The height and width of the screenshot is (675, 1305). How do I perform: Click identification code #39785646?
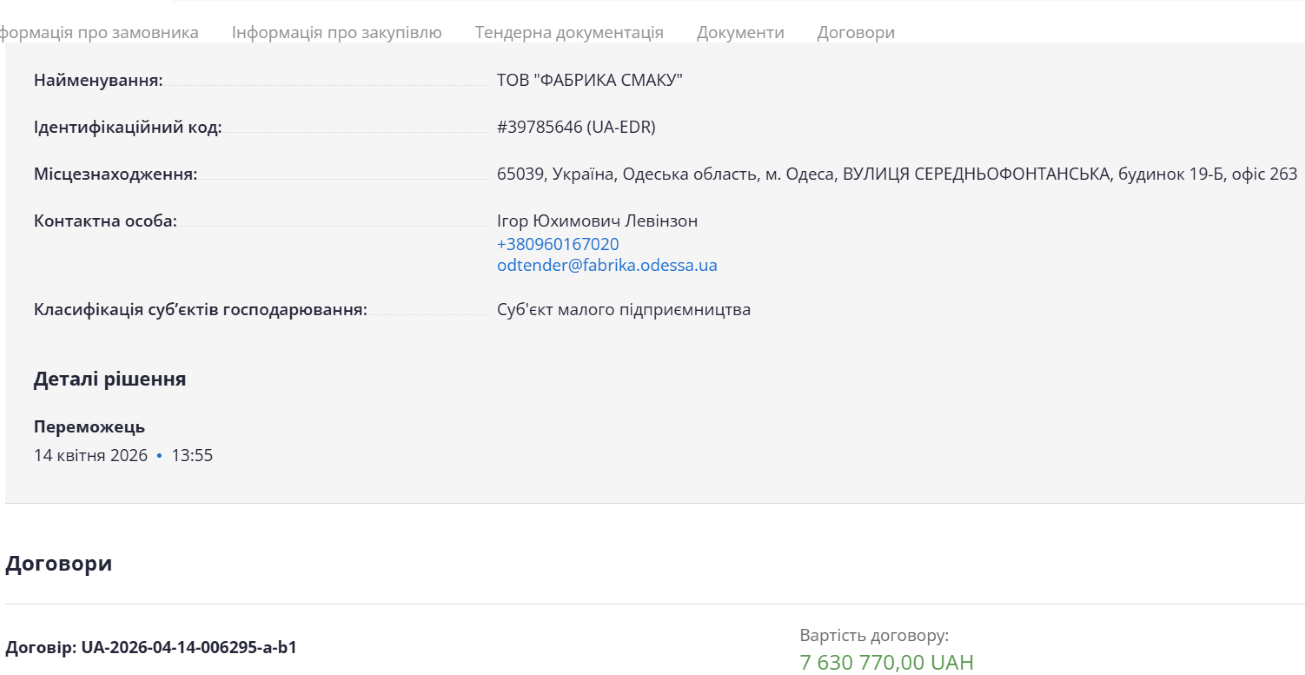click(575, 127)
